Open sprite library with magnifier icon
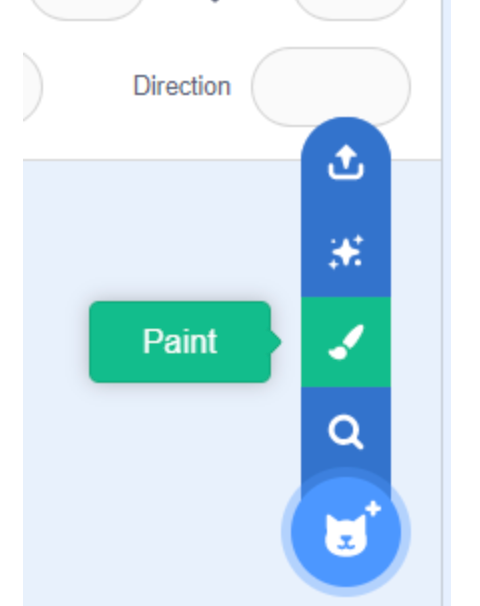This screenshot has width=480, height=606. pos(346,432)
